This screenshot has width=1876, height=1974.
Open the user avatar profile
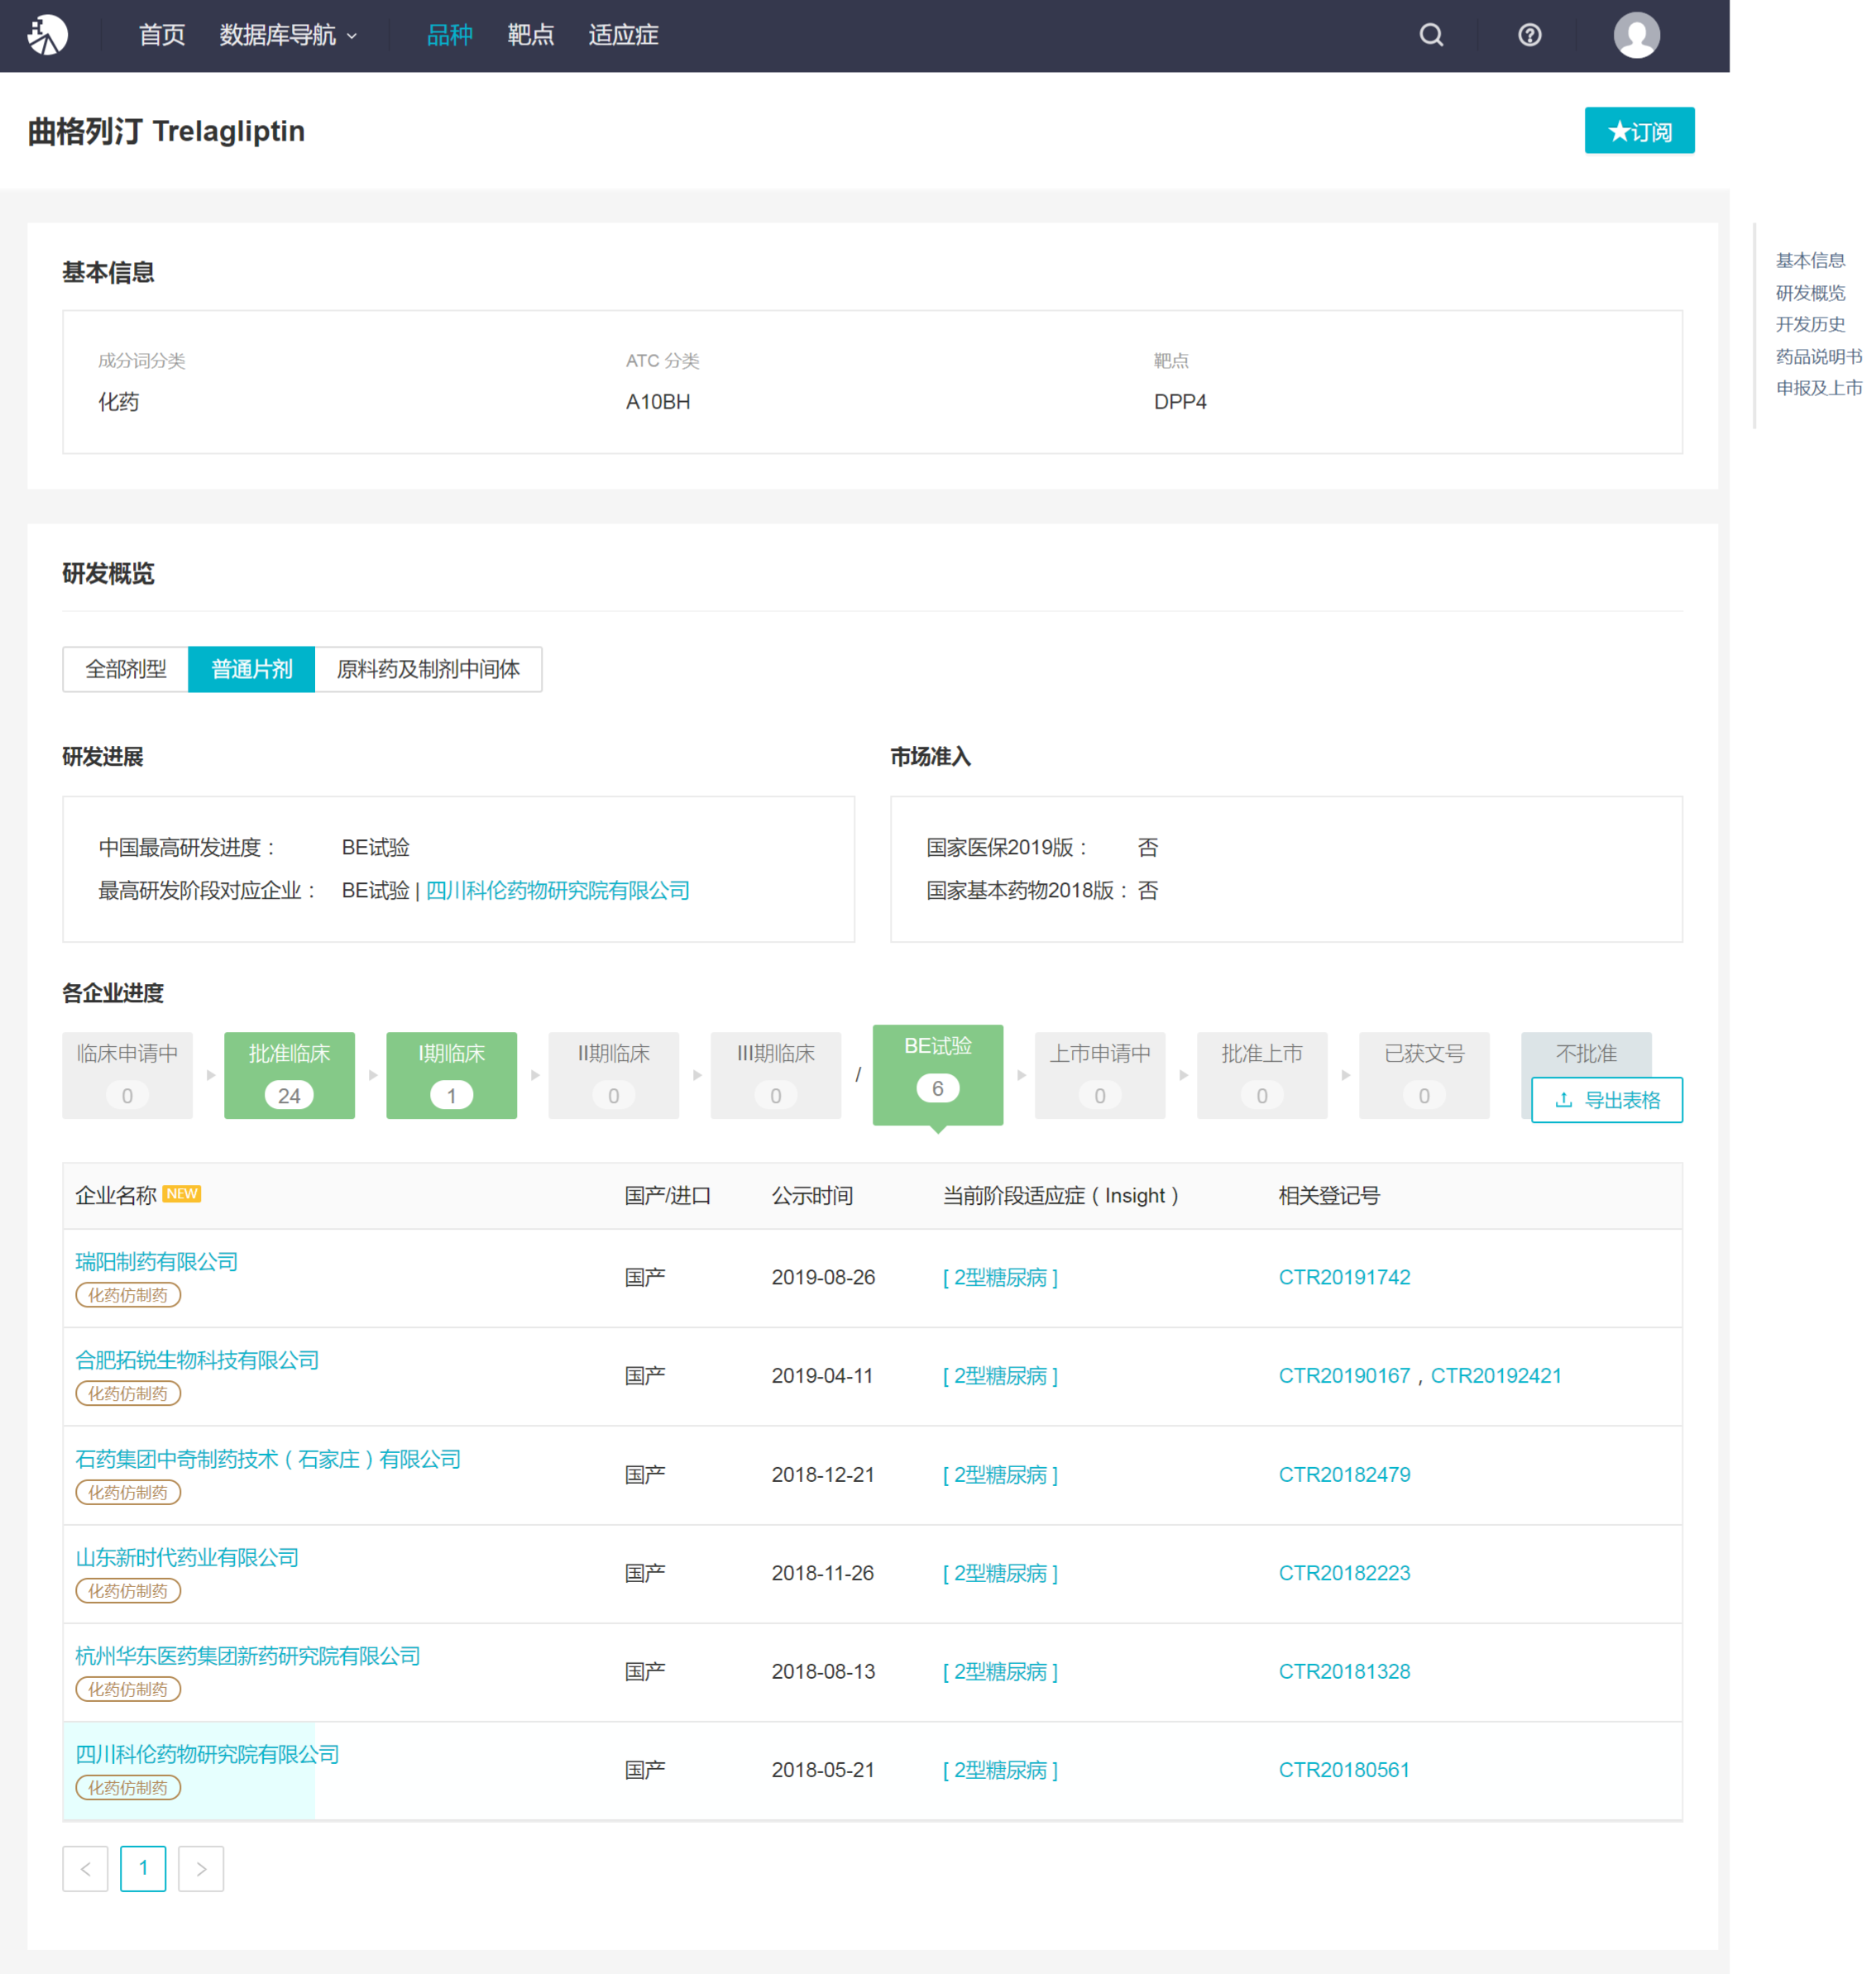1636,35
